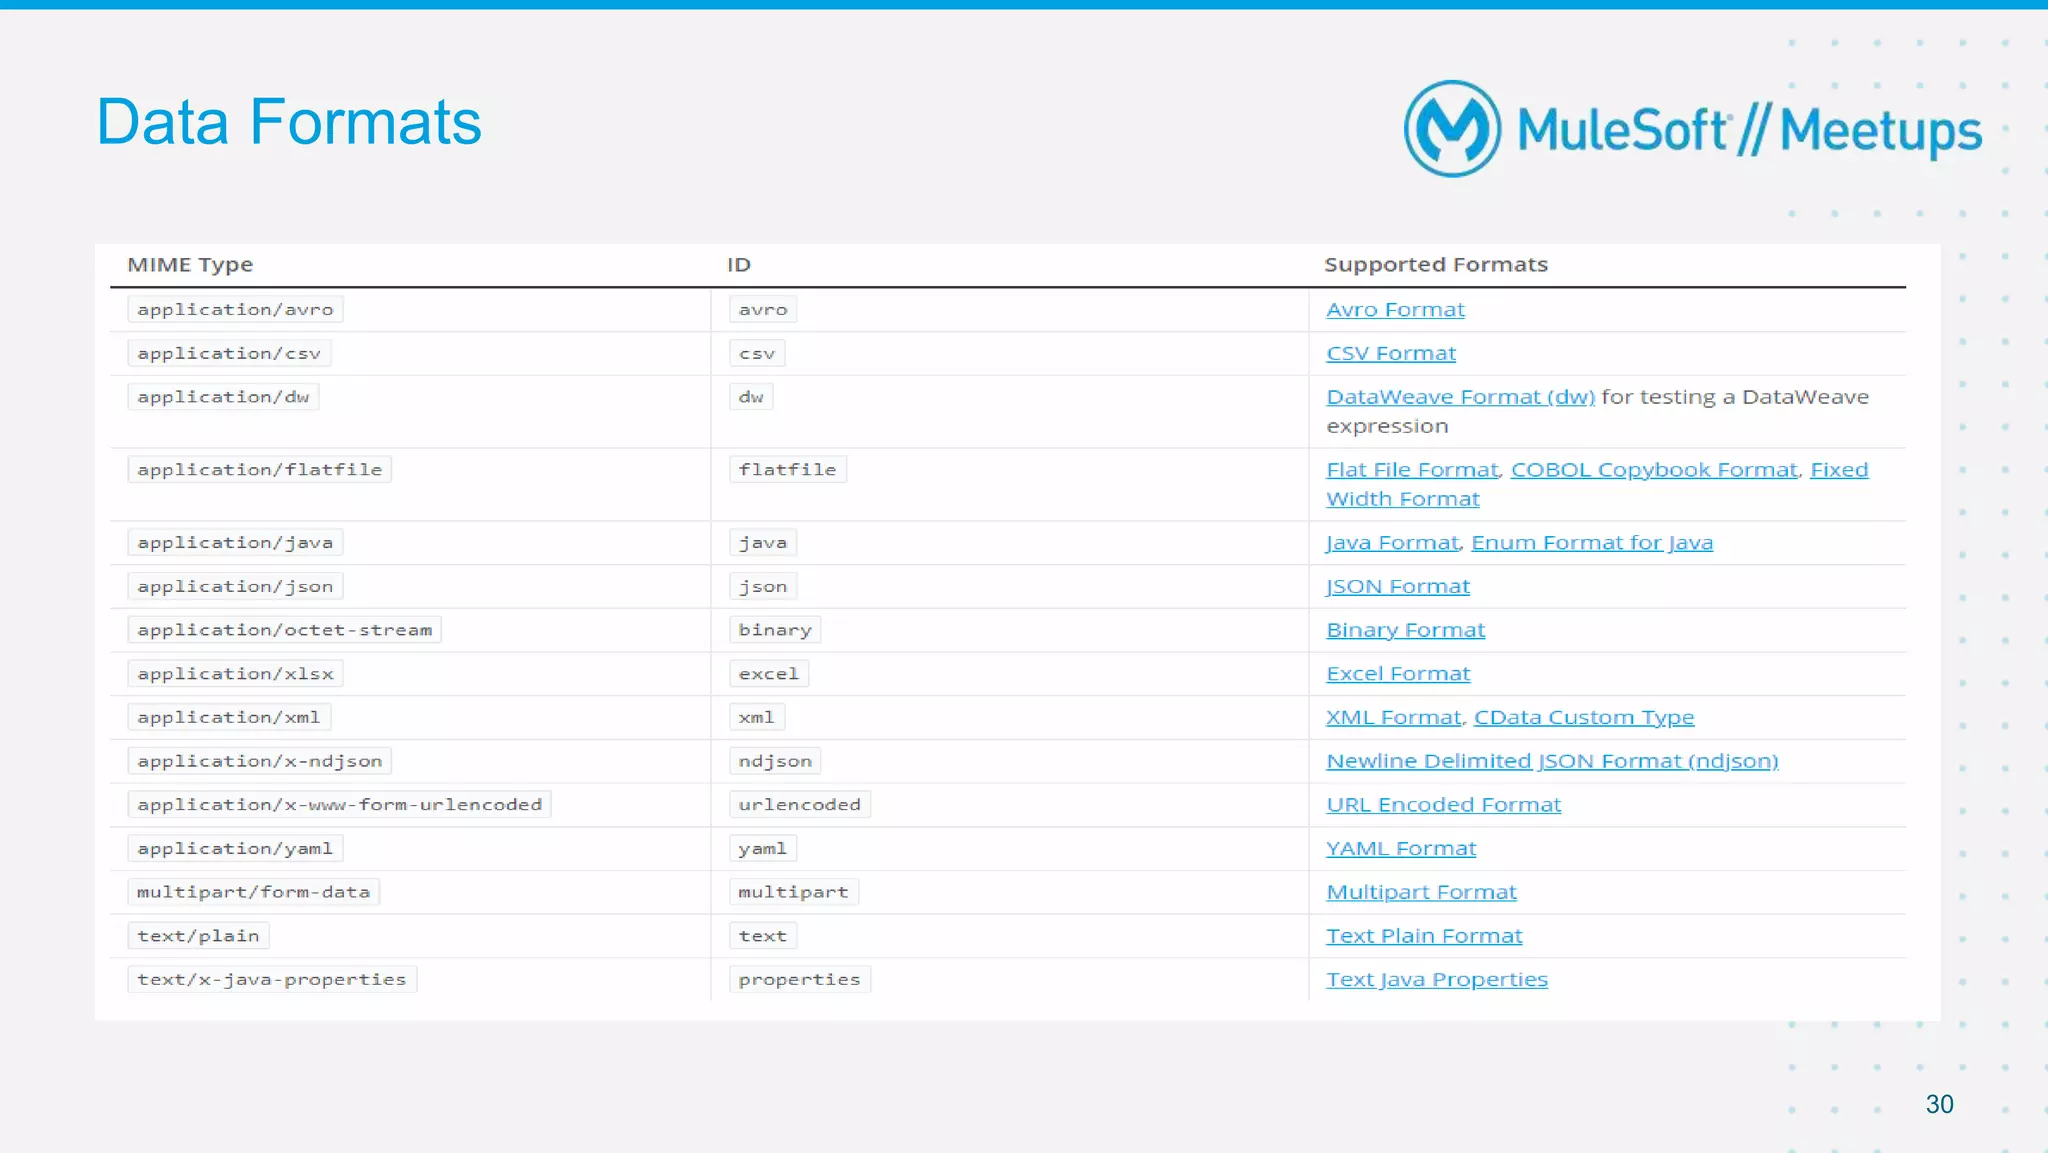
Task: Open the YAML Format link
Action: 1401,848
